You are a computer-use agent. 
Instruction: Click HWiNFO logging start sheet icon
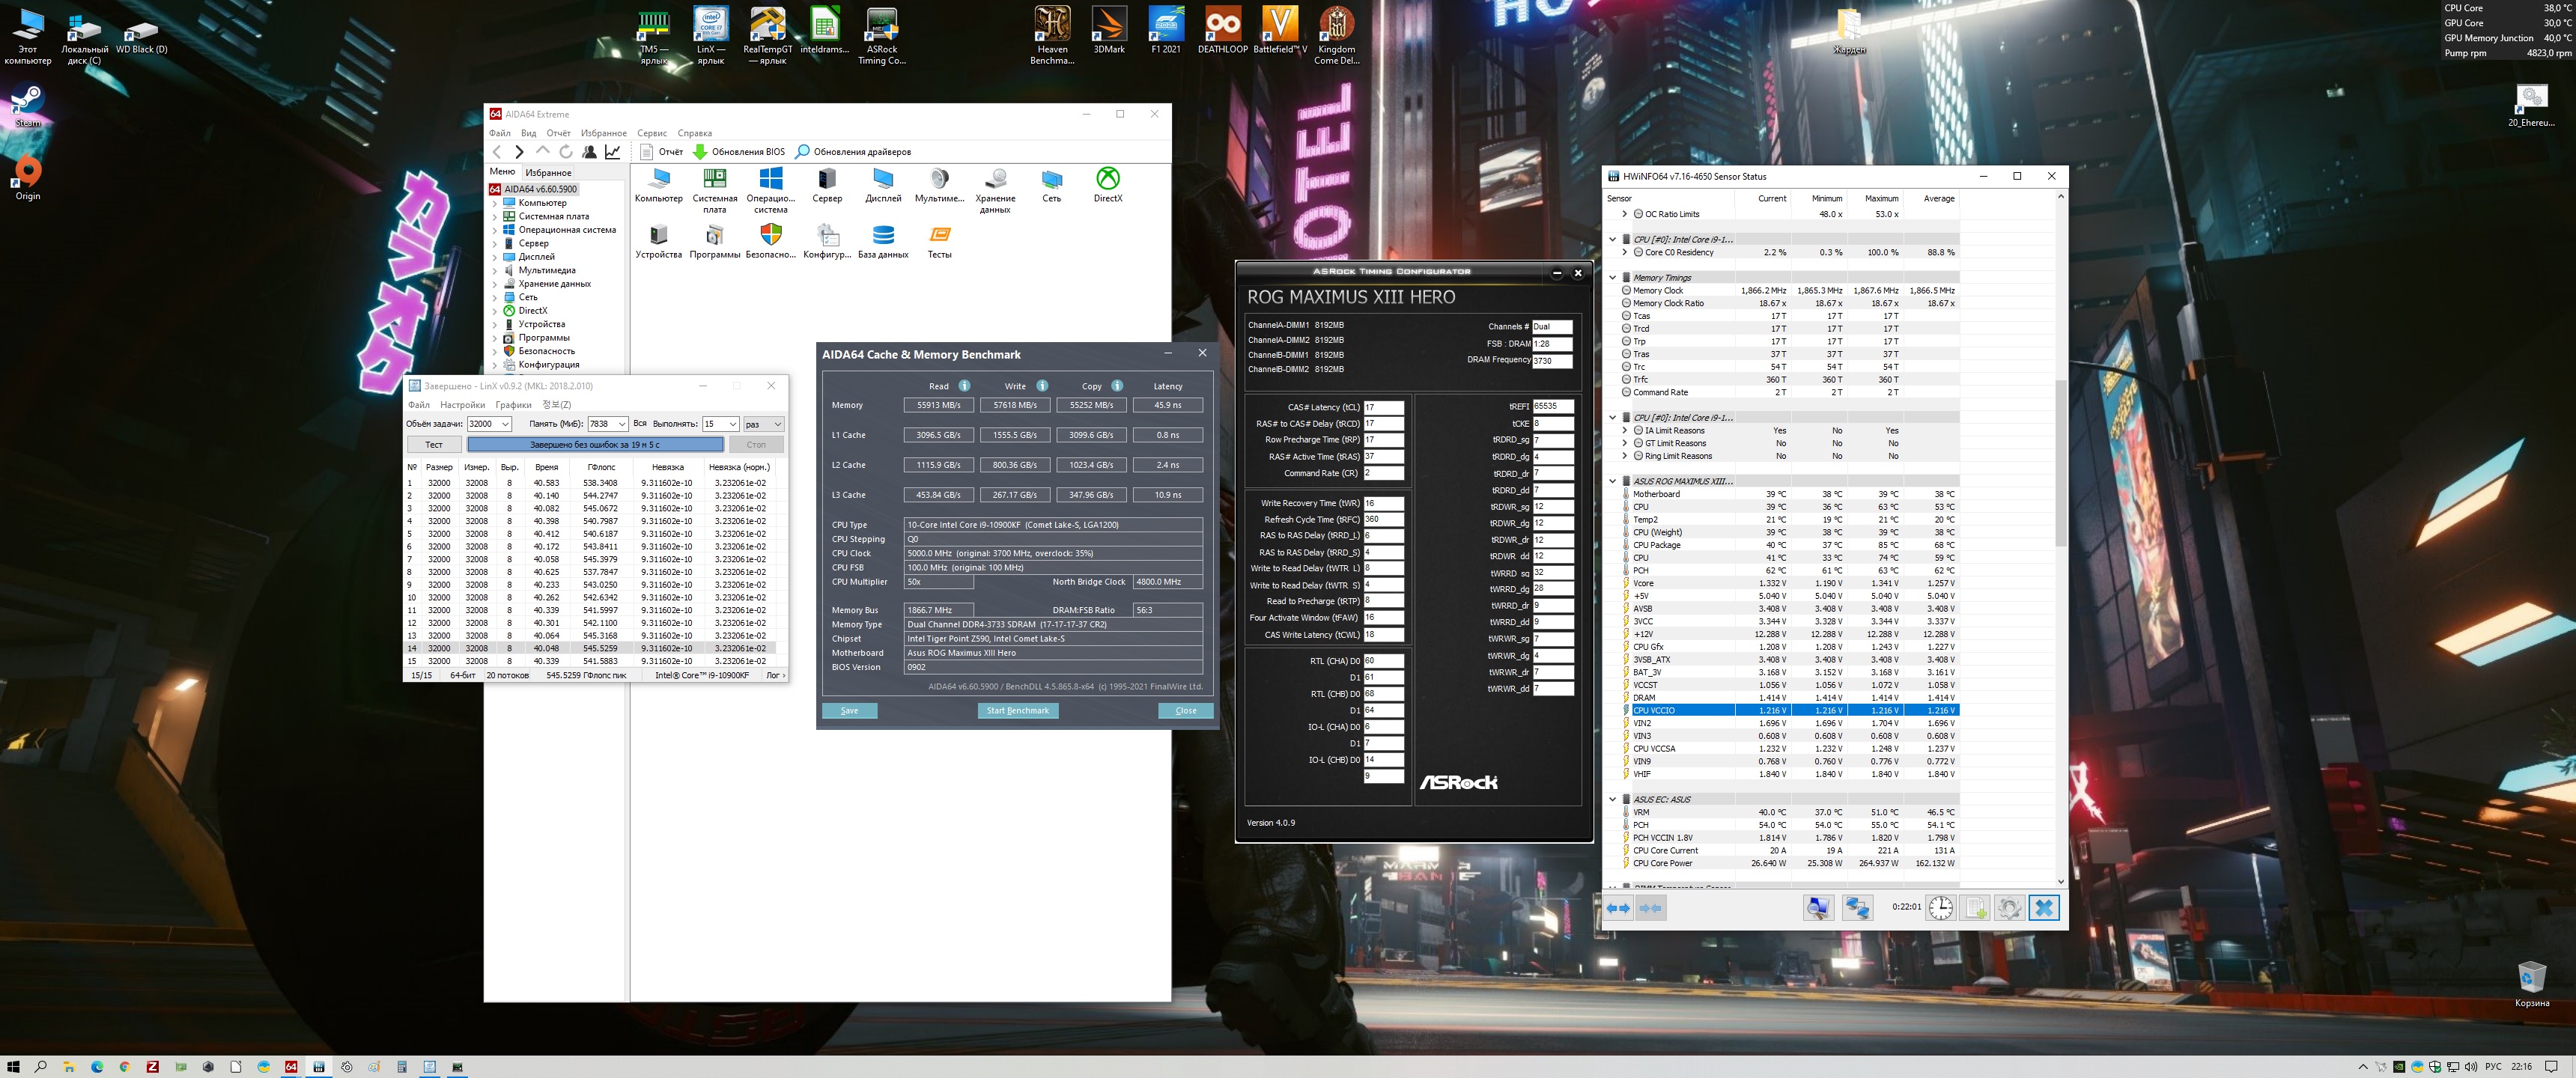coord(1975,908)
